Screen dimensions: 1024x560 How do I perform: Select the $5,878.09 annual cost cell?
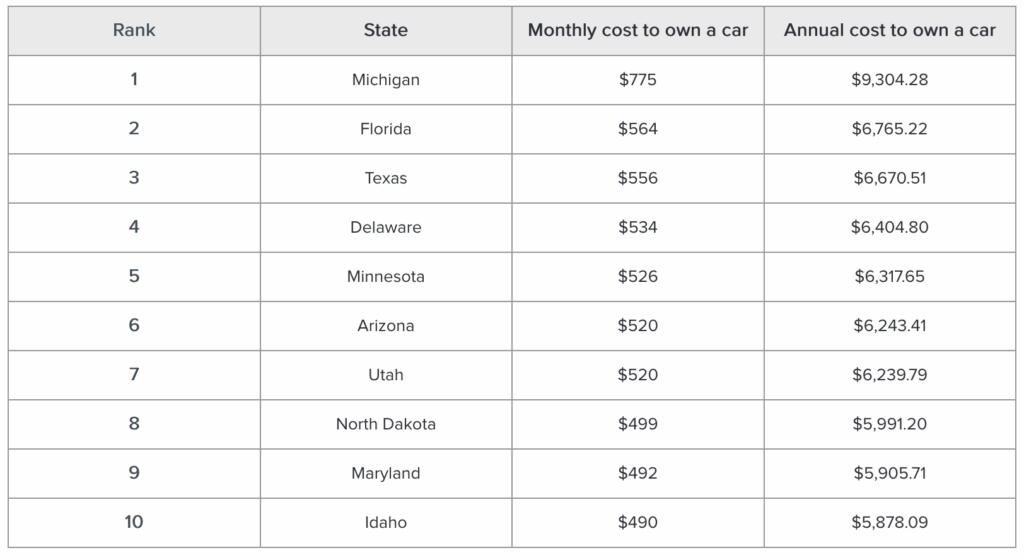[x=889, y=522]
